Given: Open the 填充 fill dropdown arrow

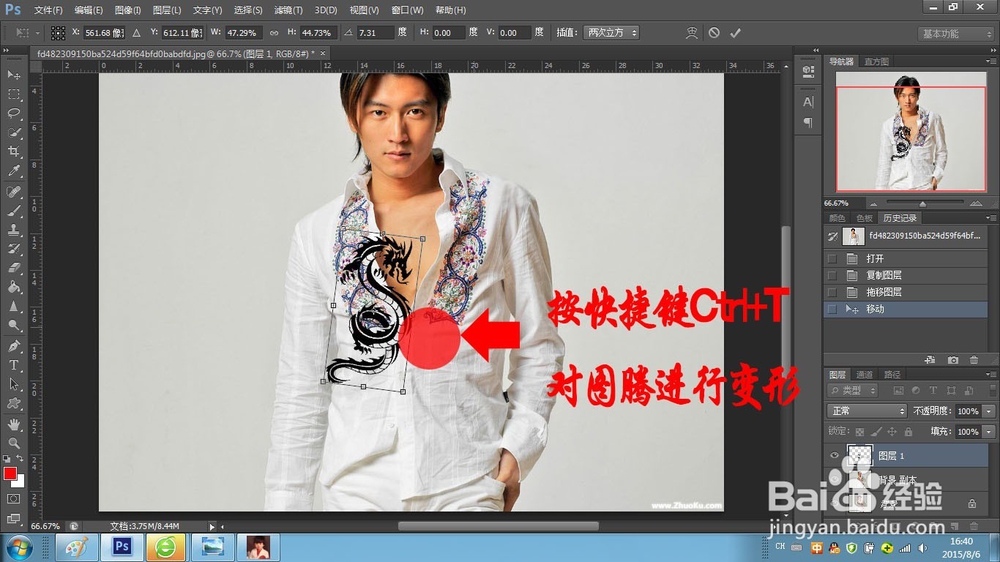Looking at the screenshot, I should click(x=989, y=432).
